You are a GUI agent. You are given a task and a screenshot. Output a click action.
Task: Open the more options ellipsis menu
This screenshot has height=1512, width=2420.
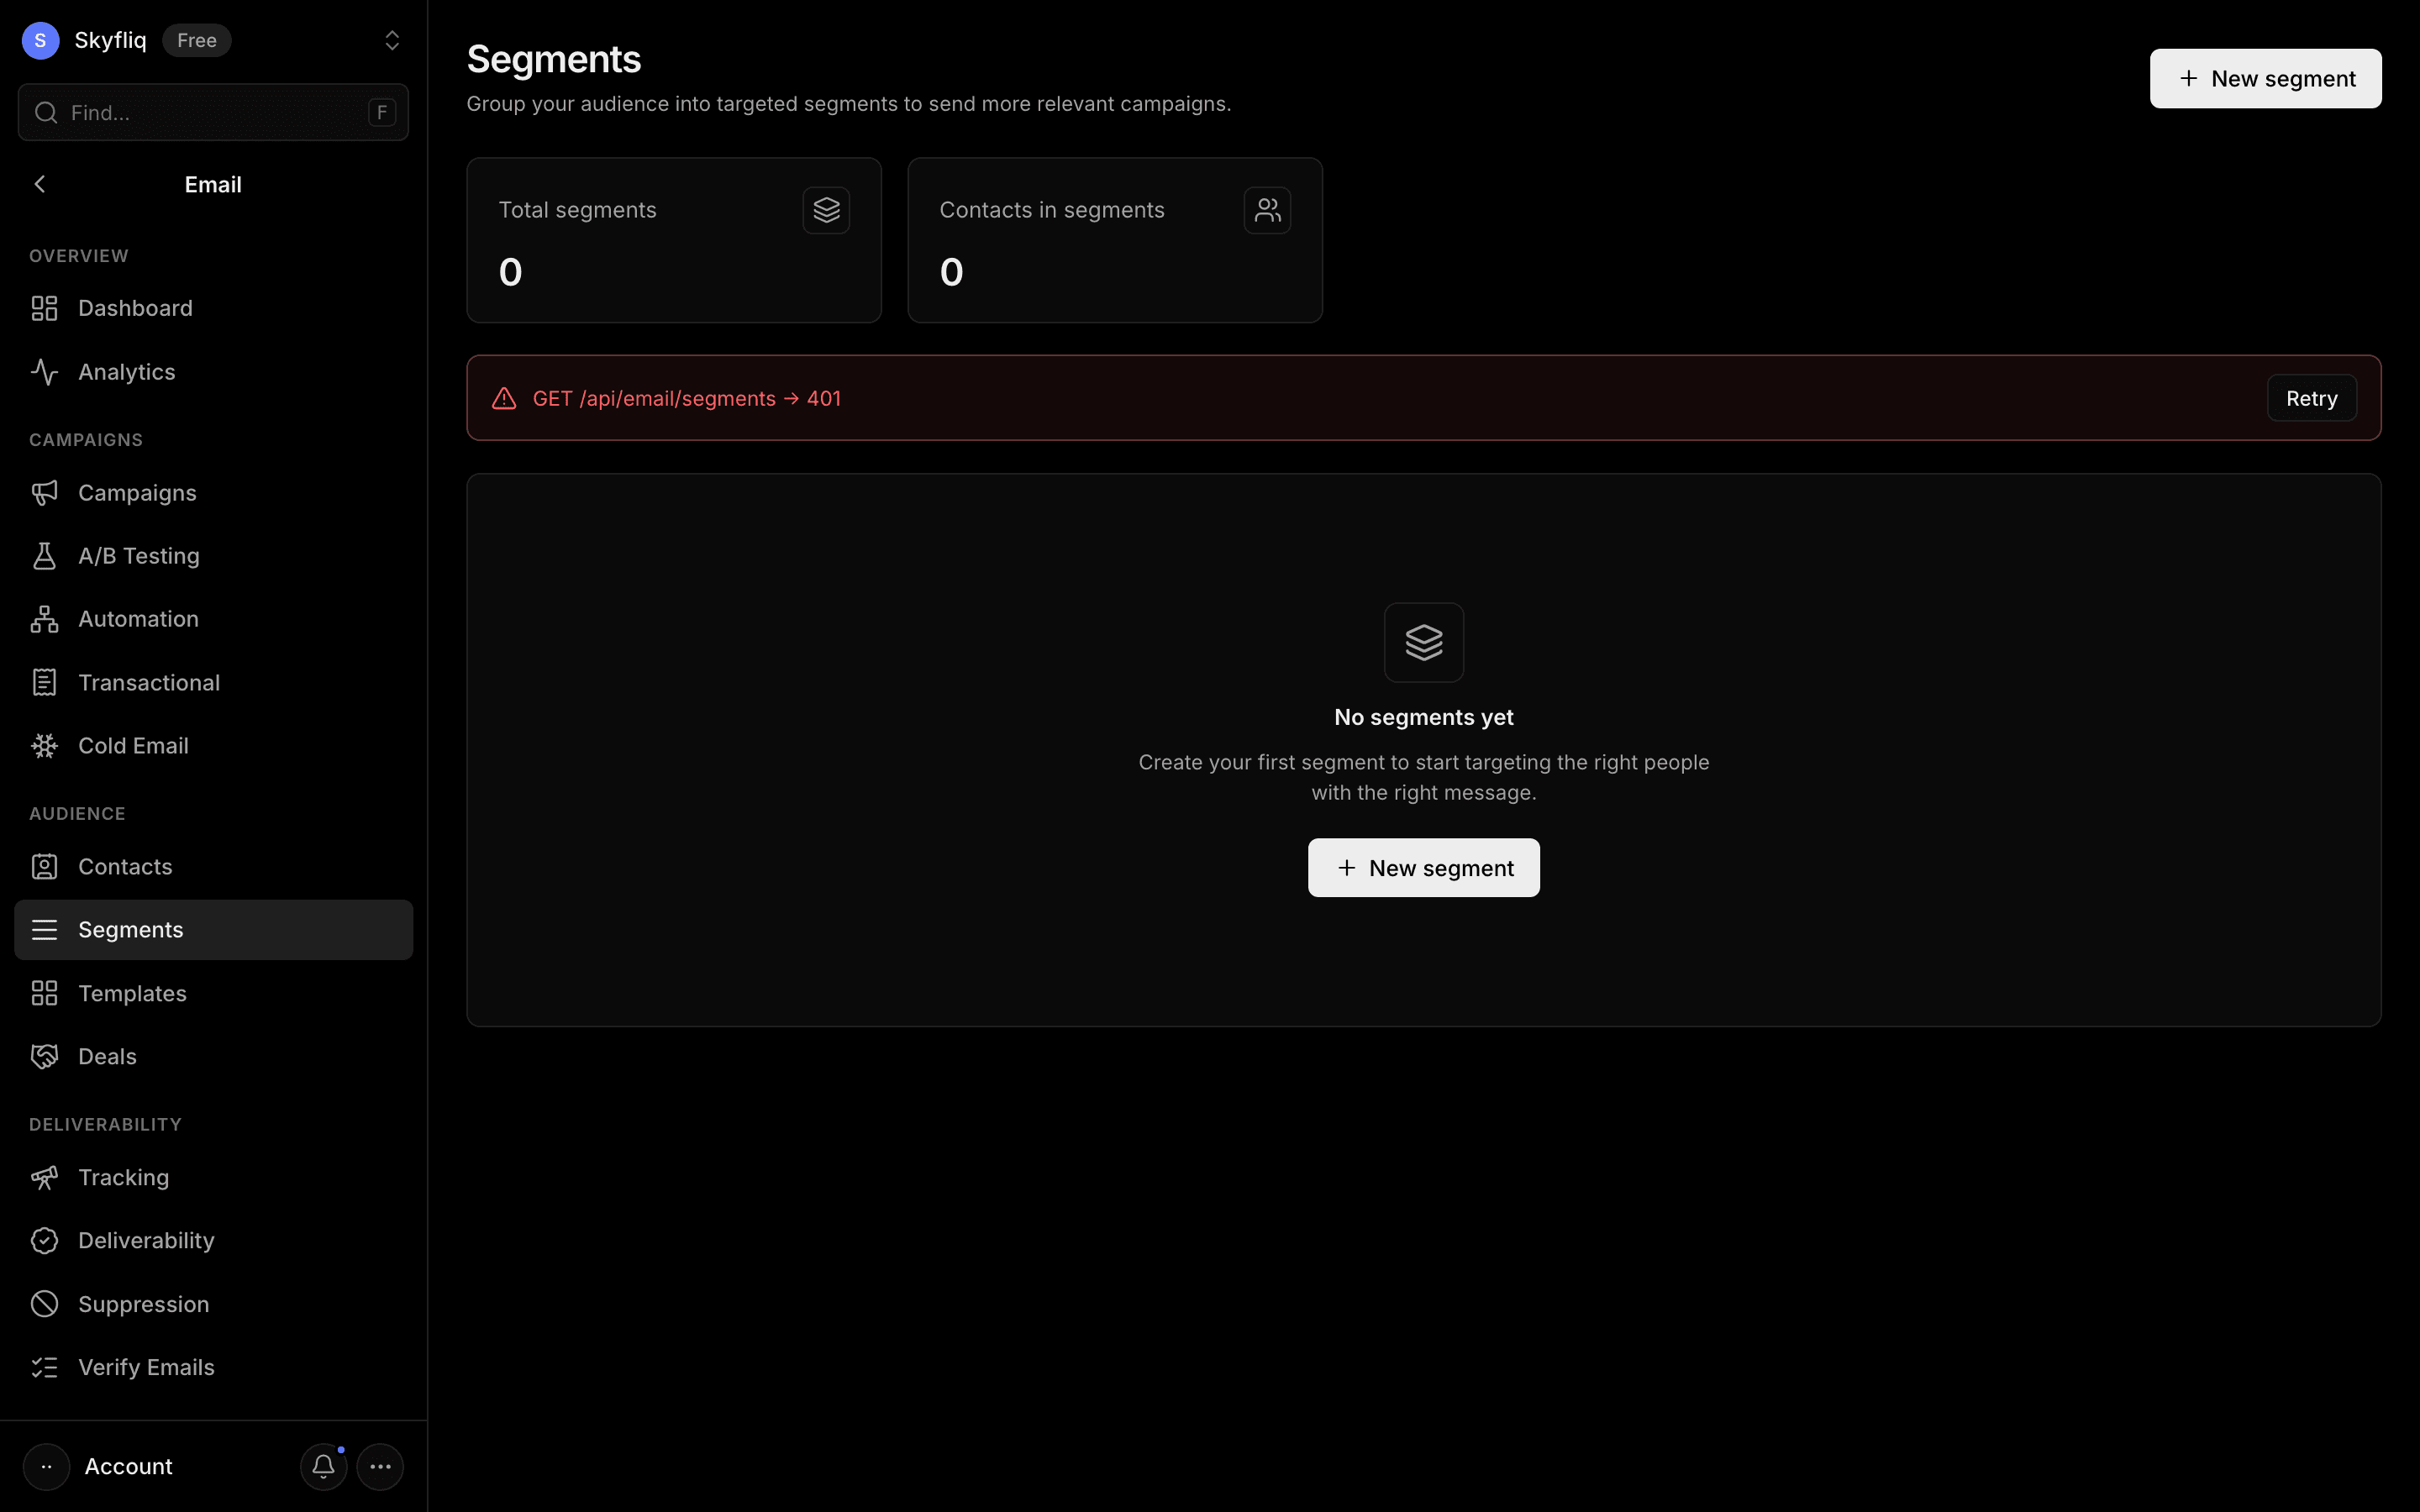pyautogui.click(x=380, y=1466)
